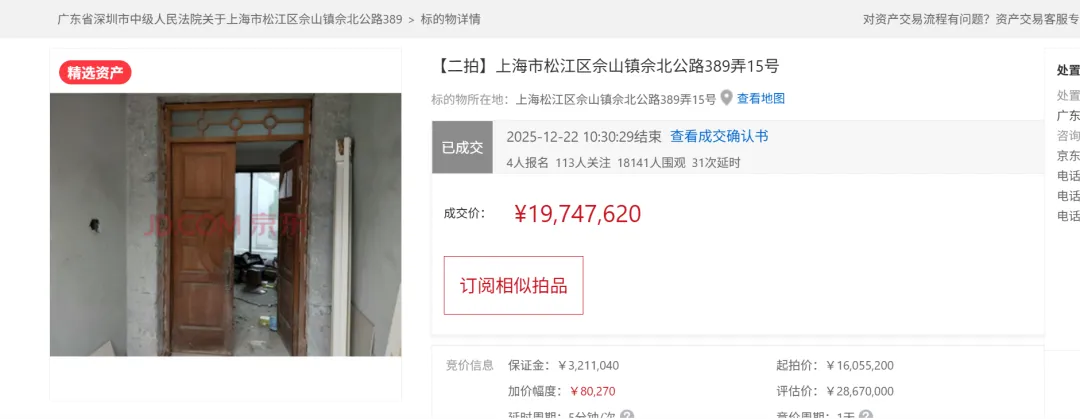Click the map pin icon beside the address
This screenshot has width=1080, height=419.
(726, 99)
